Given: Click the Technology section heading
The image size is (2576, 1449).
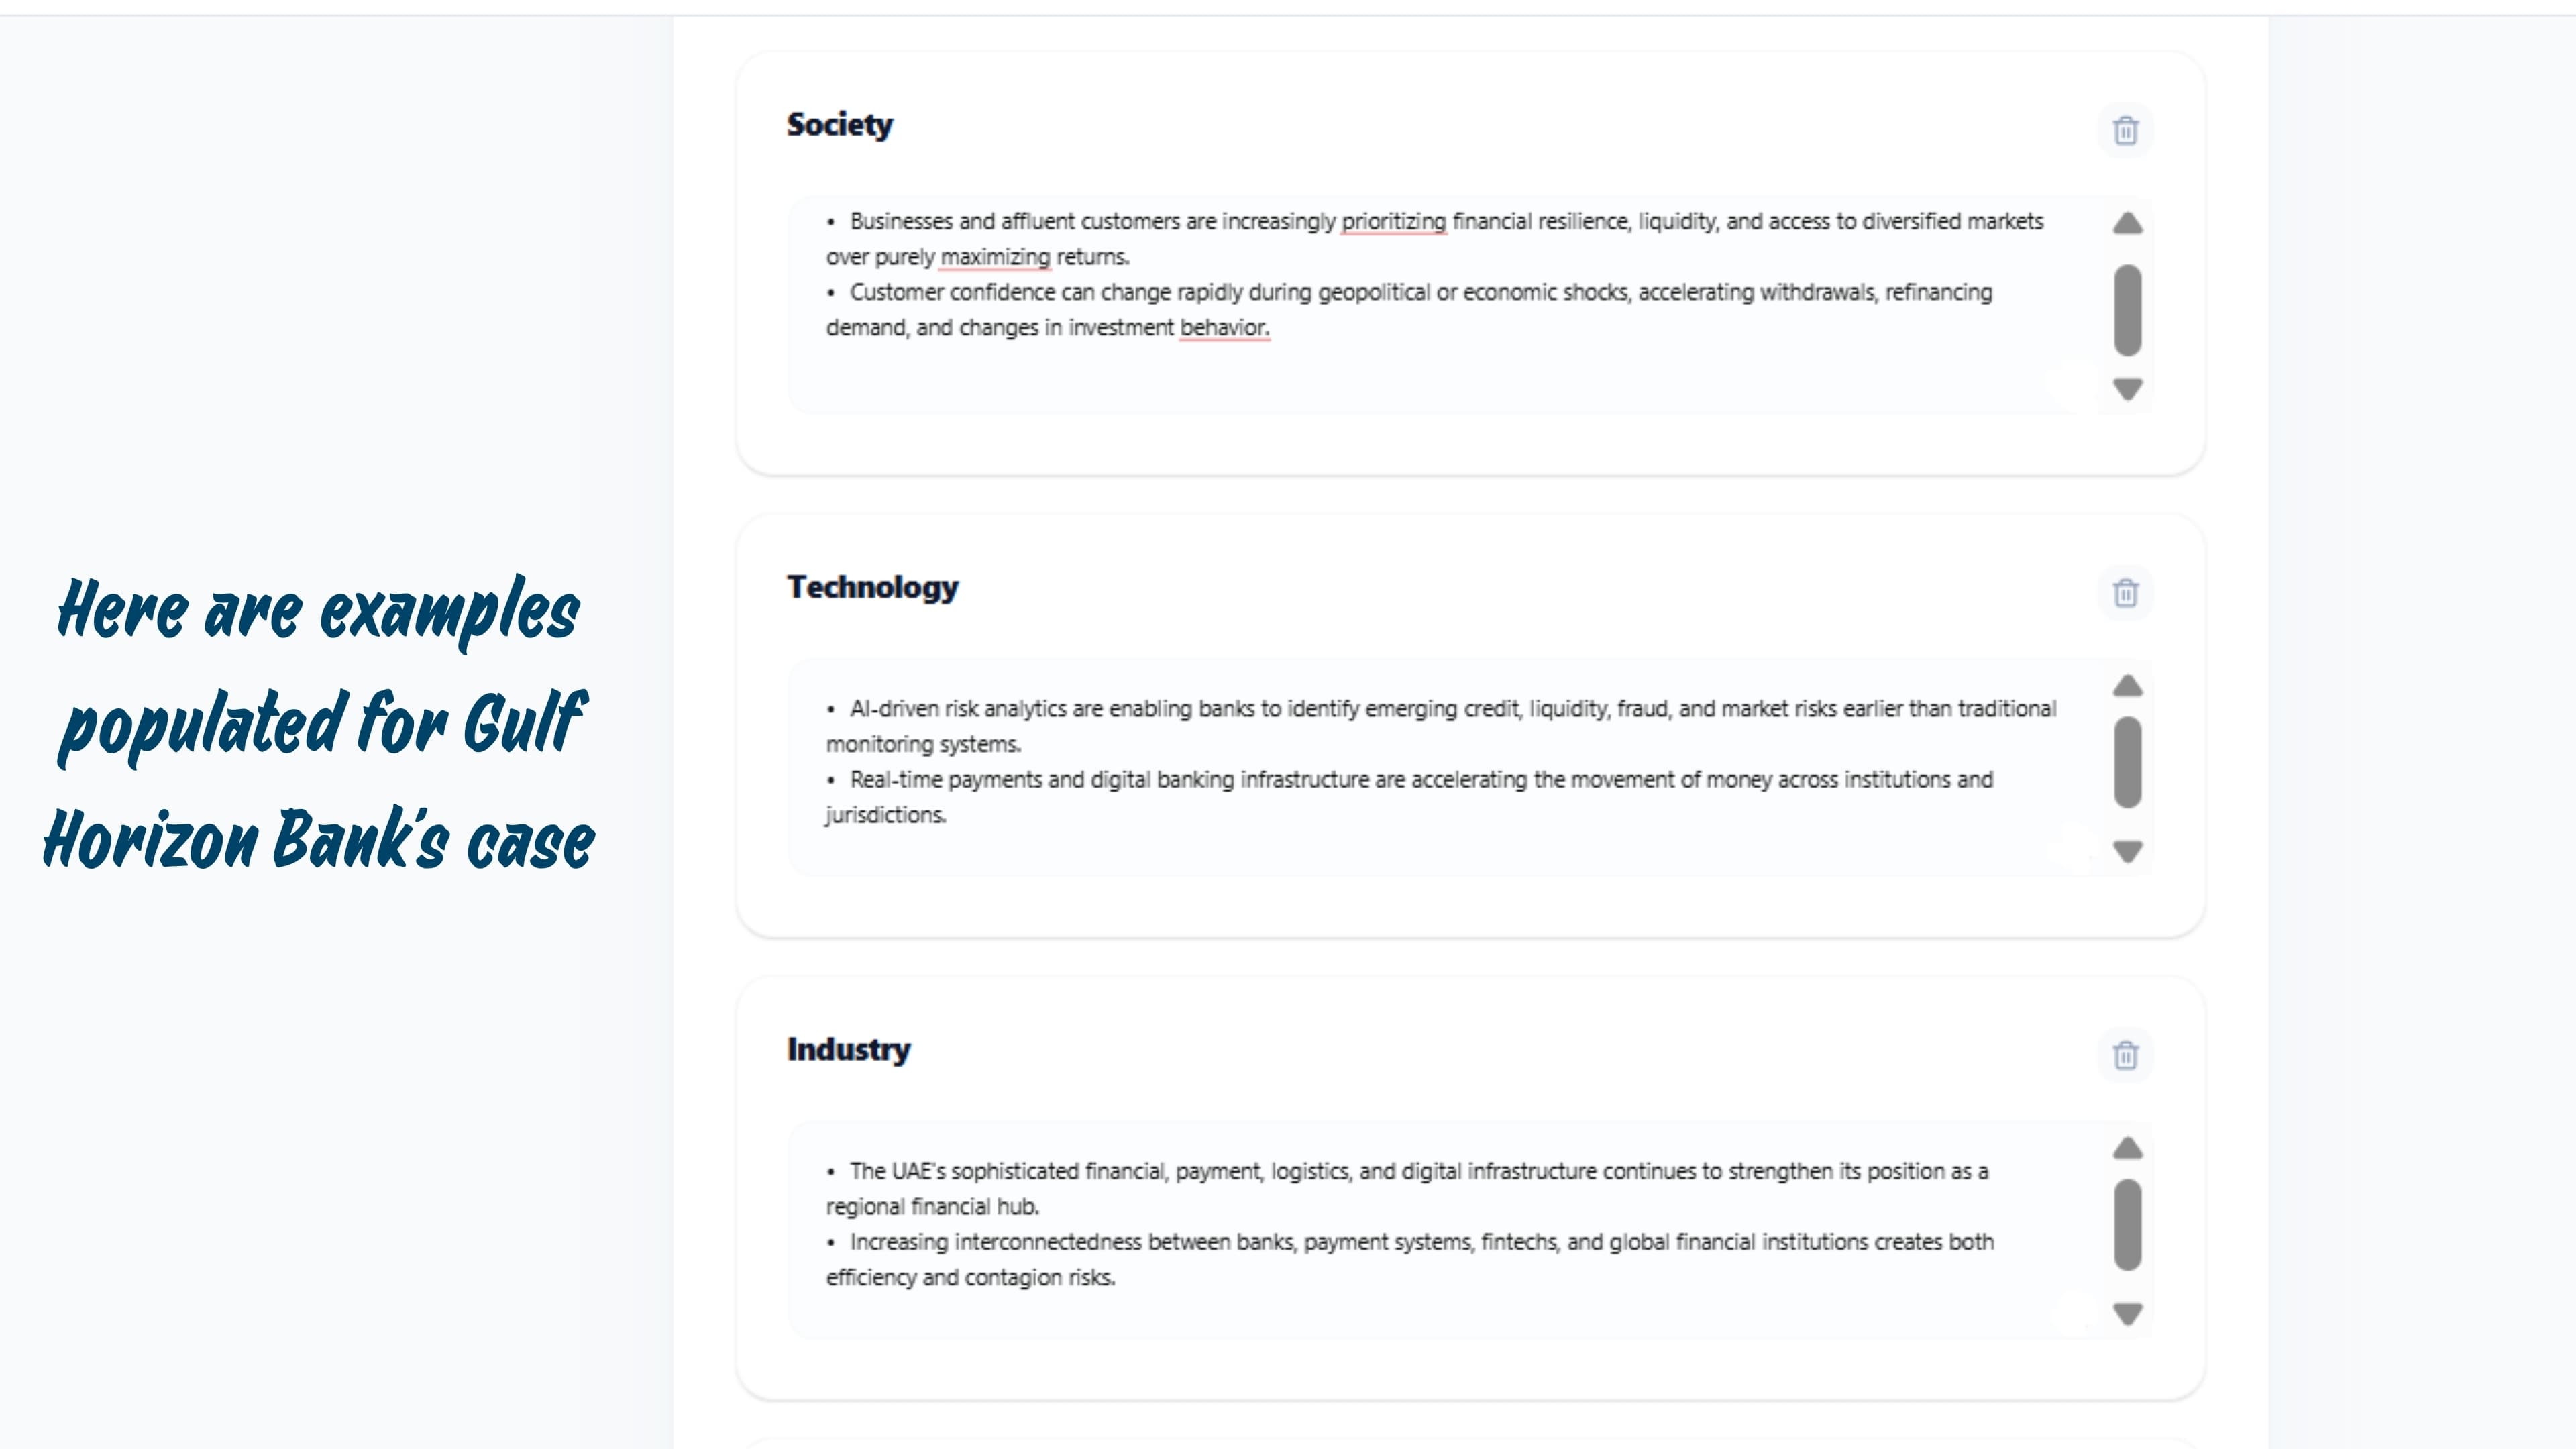Looking at the screenshot, I should pos(872,587).
